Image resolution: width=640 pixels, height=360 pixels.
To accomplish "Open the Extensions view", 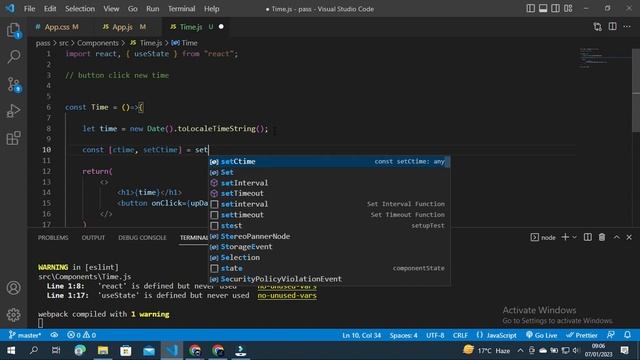I will [x=13, y=138].
